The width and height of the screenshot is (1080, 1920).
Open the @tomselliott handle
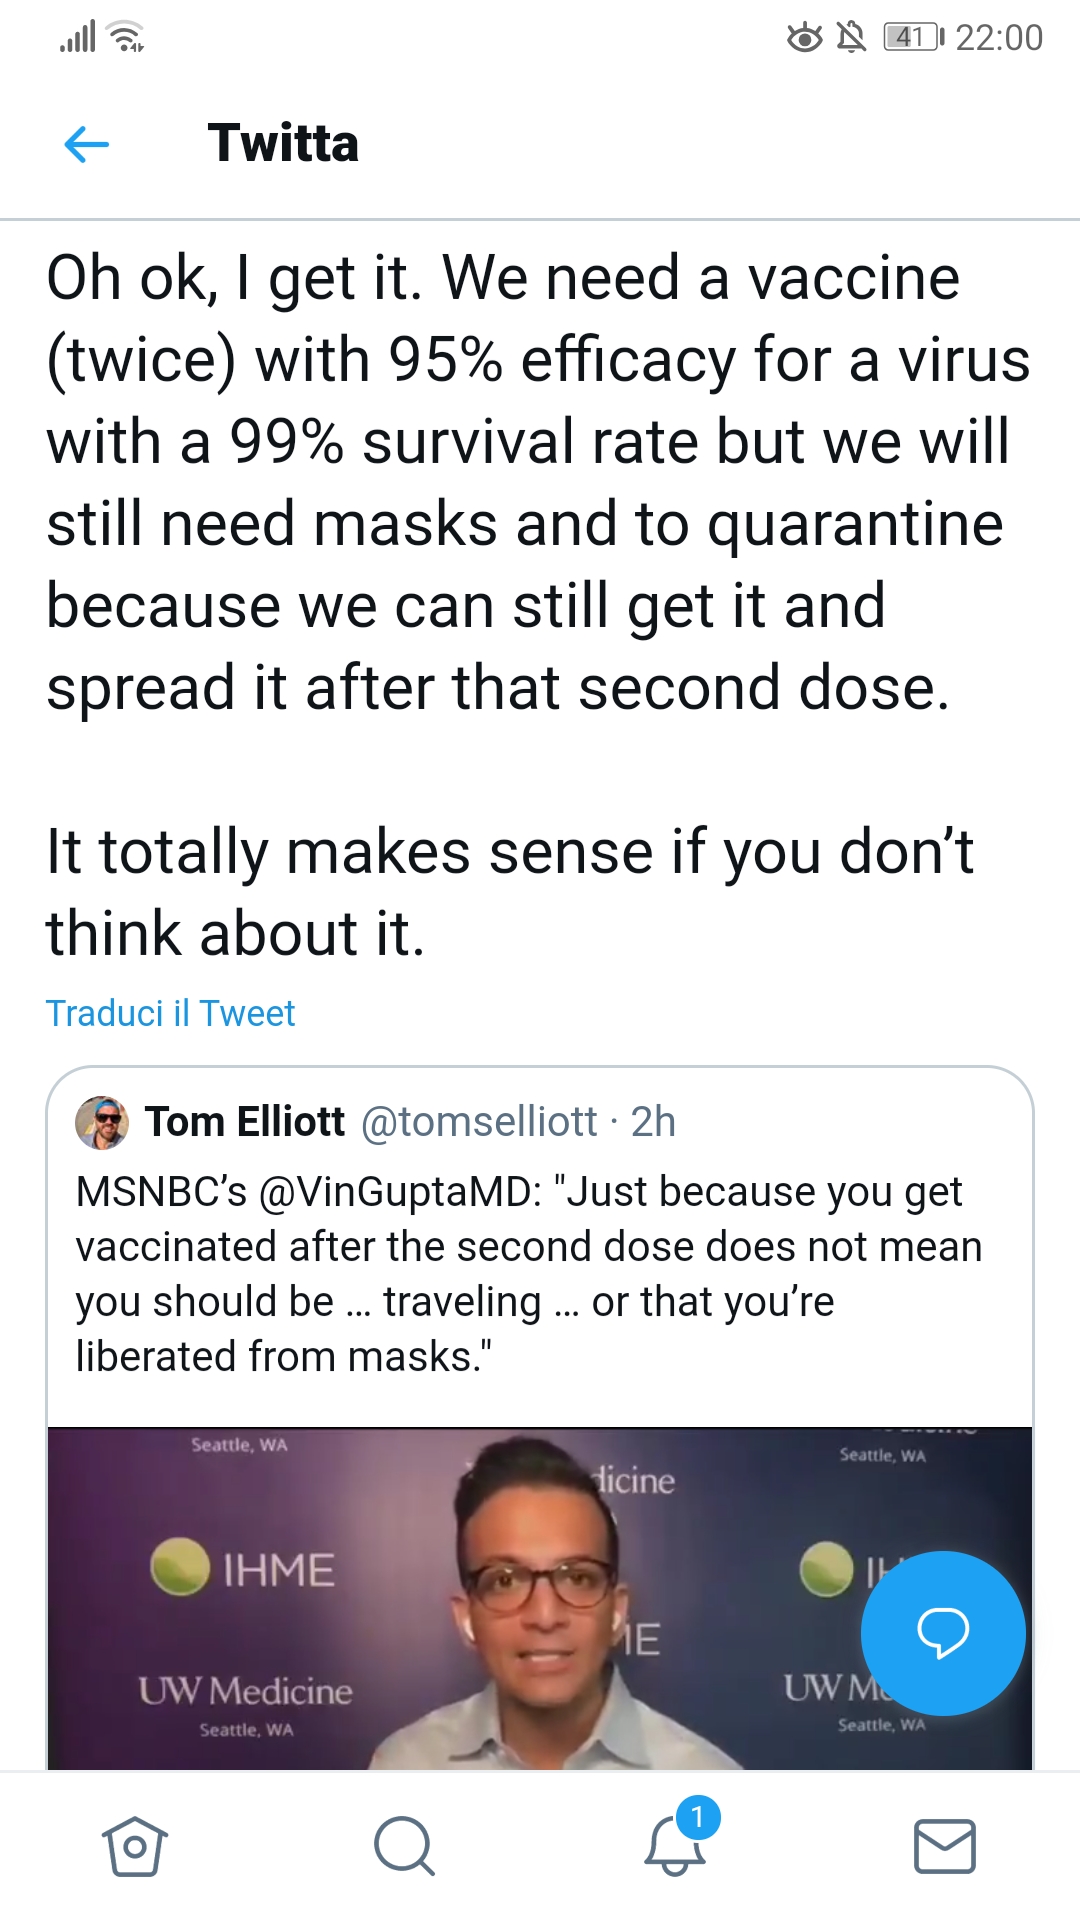479,1122
